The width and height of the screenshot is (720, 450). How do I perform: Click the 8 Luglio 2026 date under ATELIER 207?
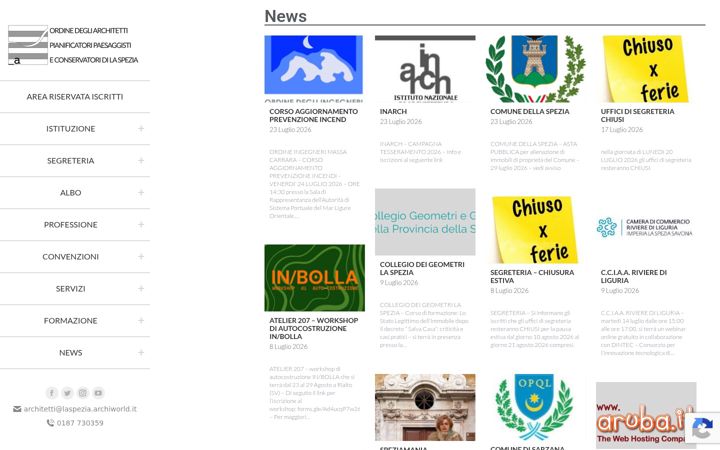288,347
